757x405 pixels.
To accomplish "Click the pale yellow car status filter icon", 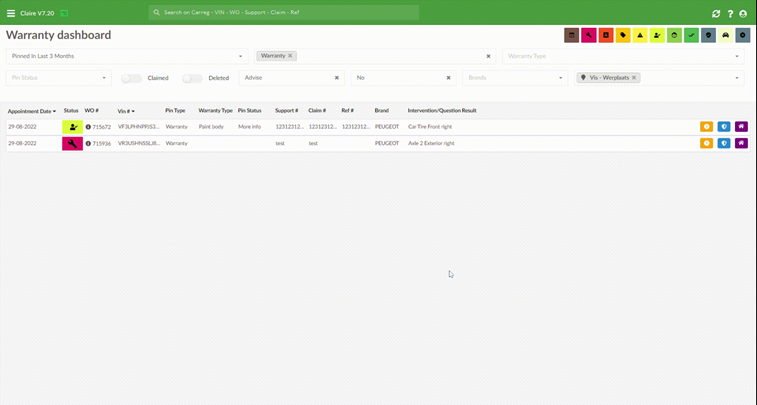I will (x=725, y=35).
